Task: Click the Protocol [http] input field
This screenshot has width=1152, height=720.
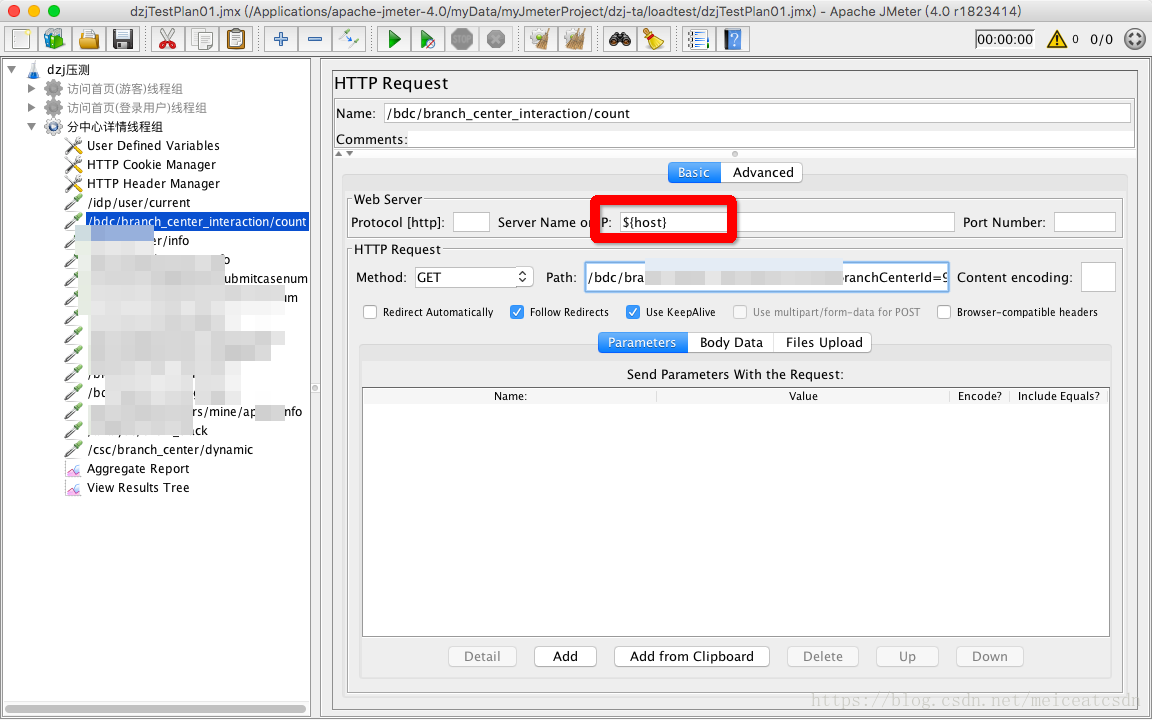Action: coord(471,222)
